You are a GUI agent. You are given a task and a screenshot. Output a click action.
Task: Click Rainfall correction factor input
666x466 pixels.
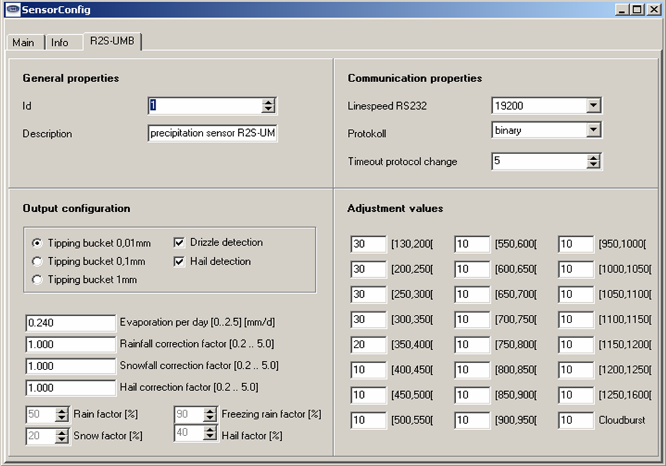(70, 344)
